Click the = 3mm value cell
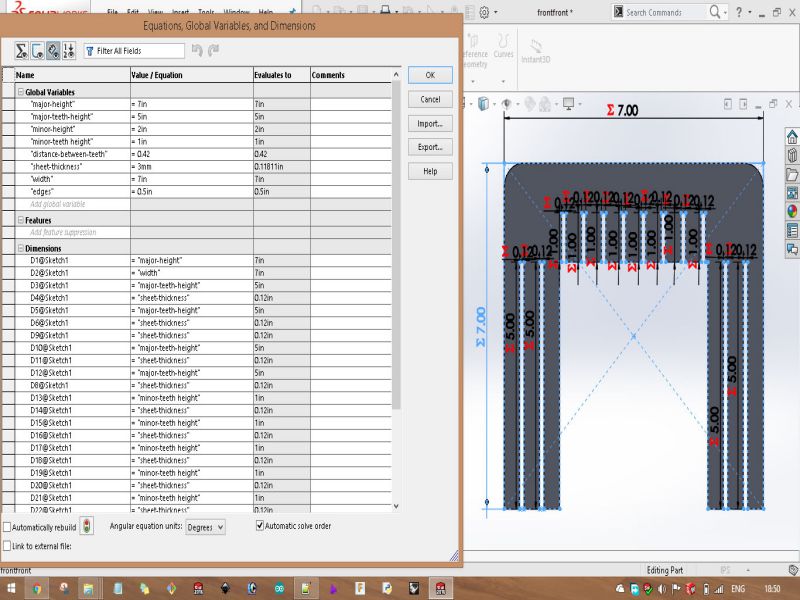The width and height of the screenshot is (800, 600). pos(191,167)
